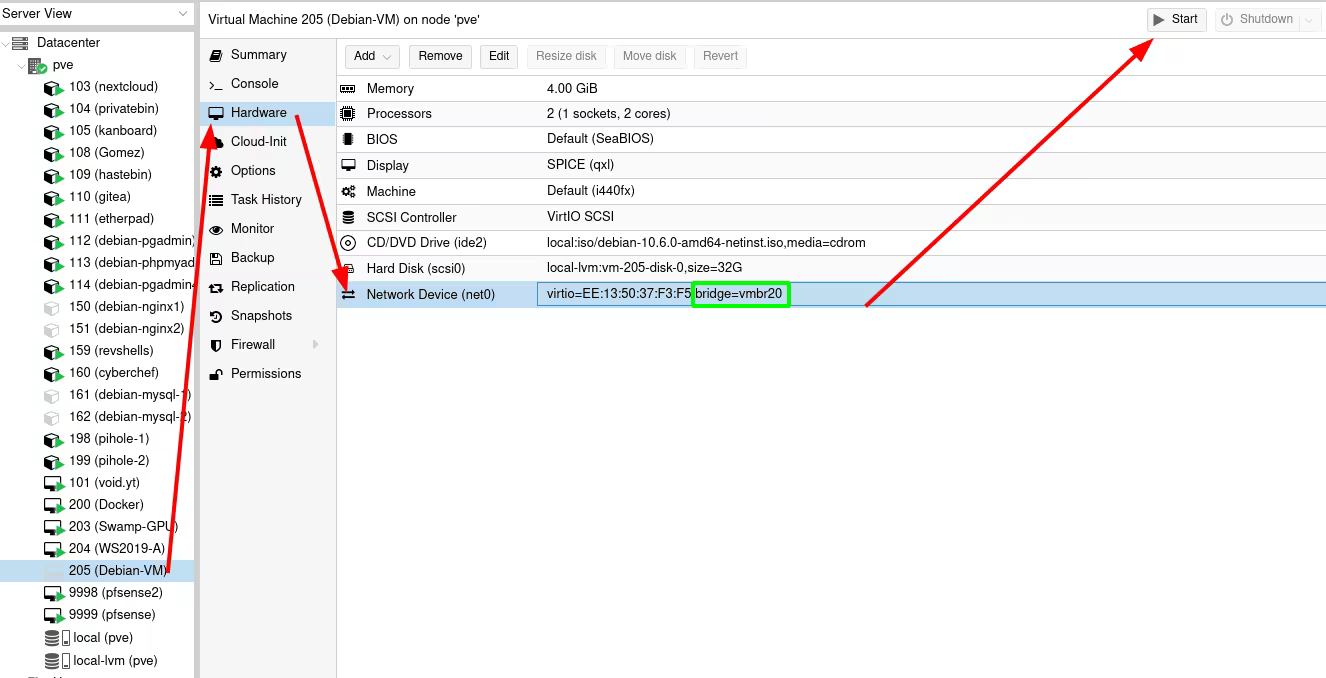Go to Task History tab

click(266, 200)
